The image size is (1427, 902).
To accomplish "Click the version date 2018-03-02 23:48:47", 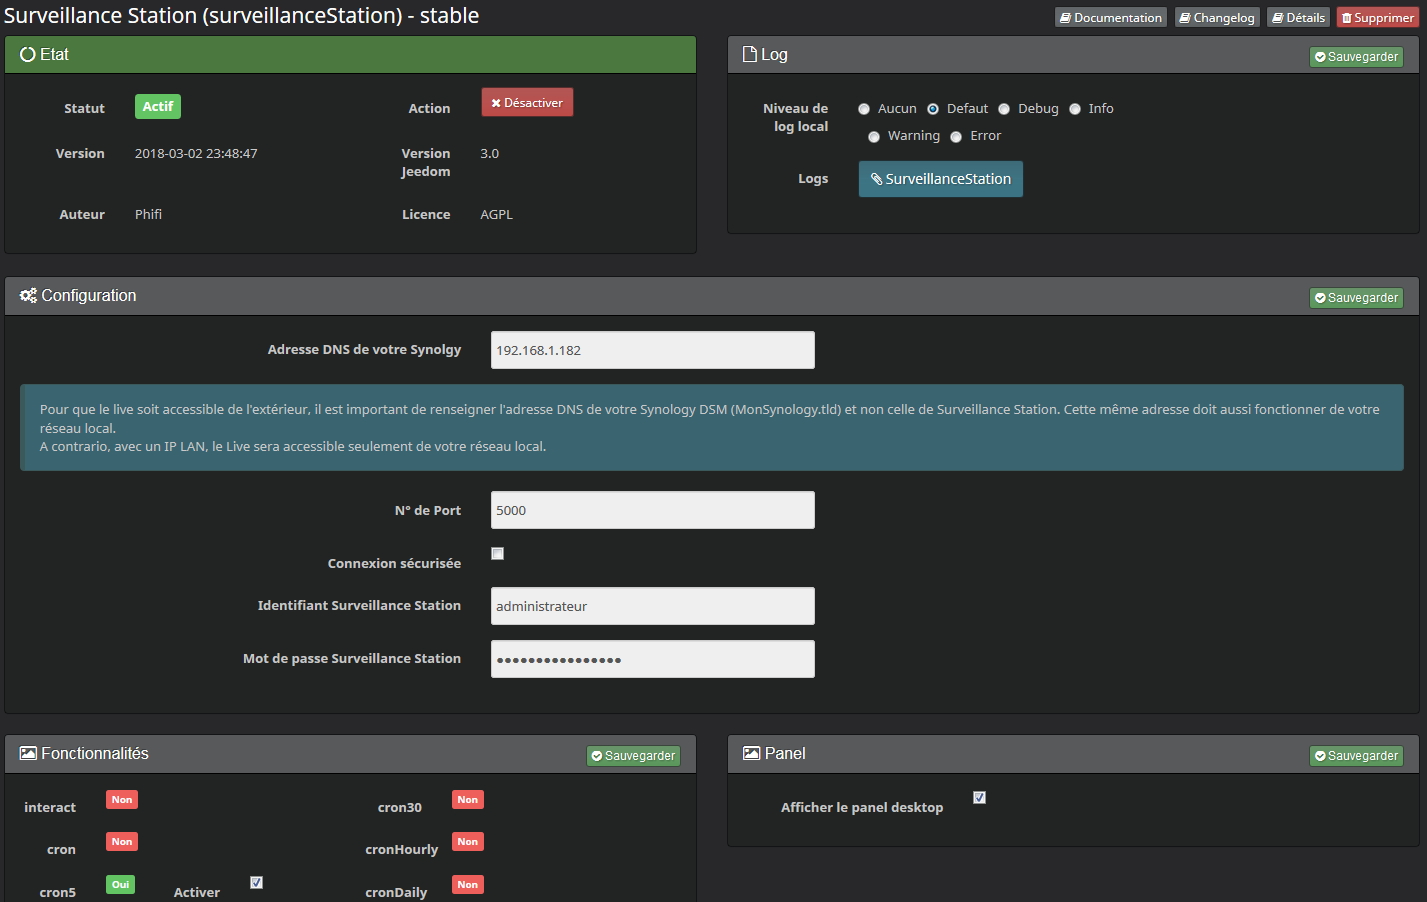I will tap(196, 154).
